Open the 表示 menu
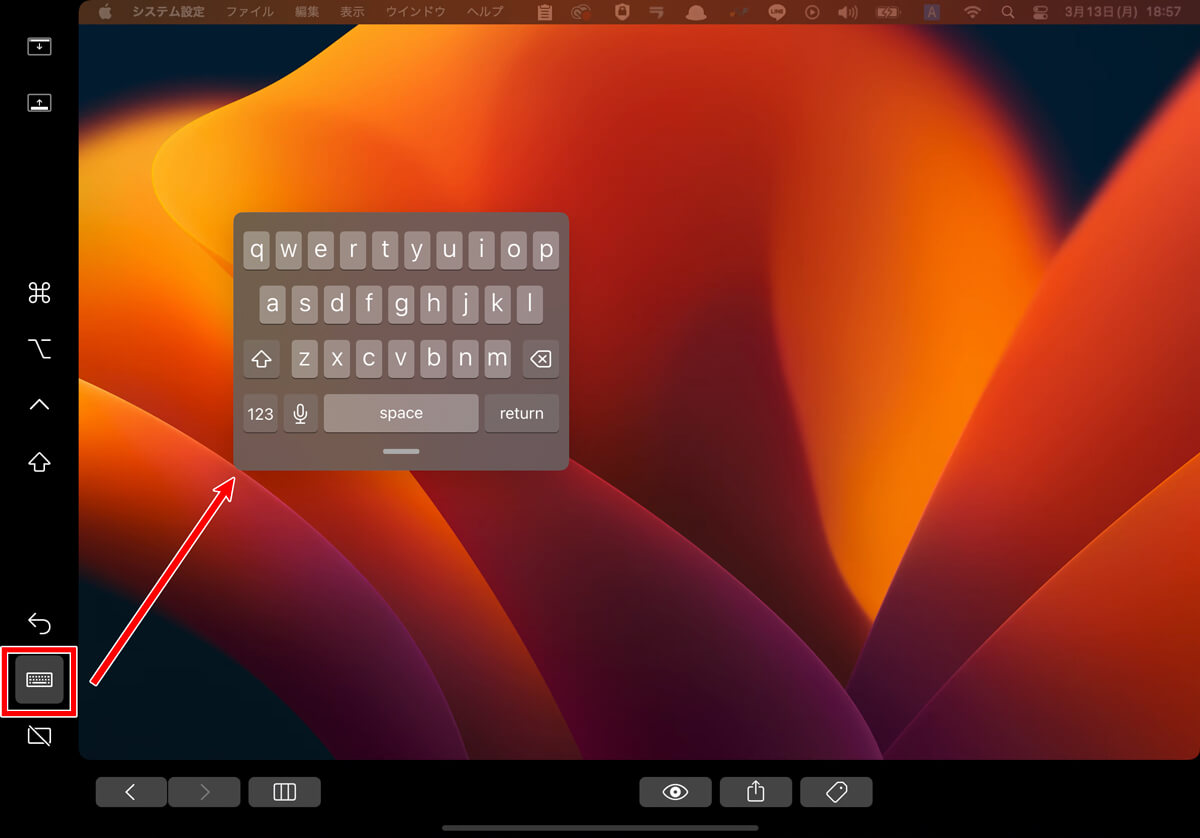This screenshot has width=1200, height=838. [x=352, y=12]
